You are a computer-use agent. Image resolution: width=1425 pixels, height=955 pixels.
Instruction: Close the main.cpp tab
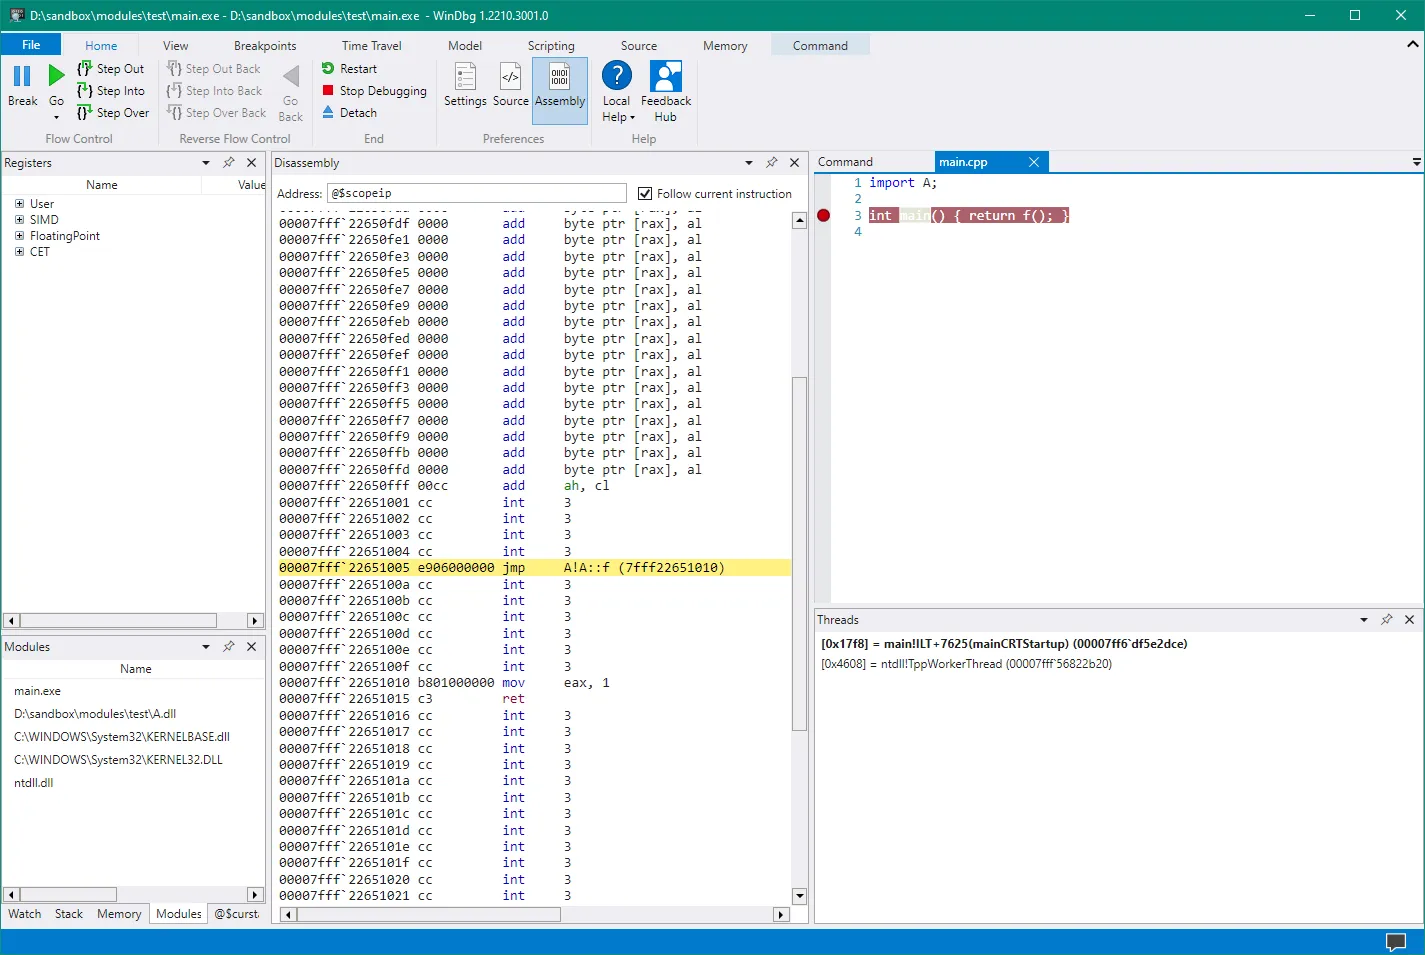tap(1034, 162)
